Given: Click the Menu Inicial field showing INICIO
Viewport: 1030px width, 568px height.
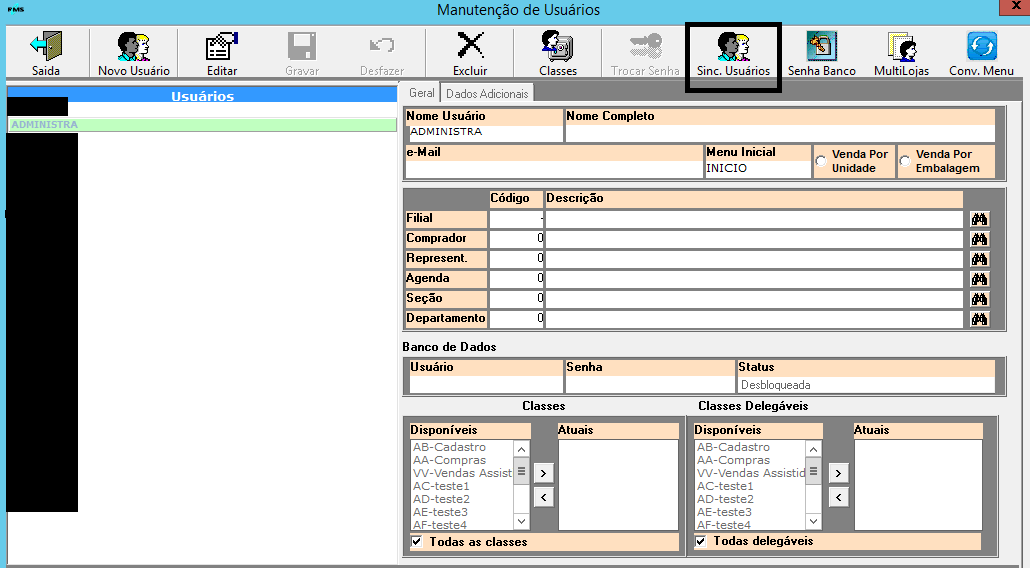Looking at the screenshot, I should coord(757,168).
